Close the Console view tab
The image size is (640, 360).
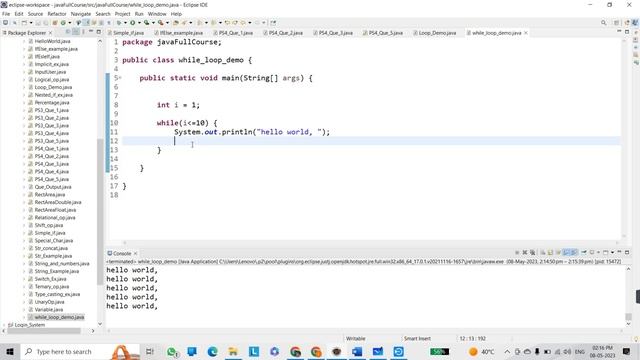point(136,253)
